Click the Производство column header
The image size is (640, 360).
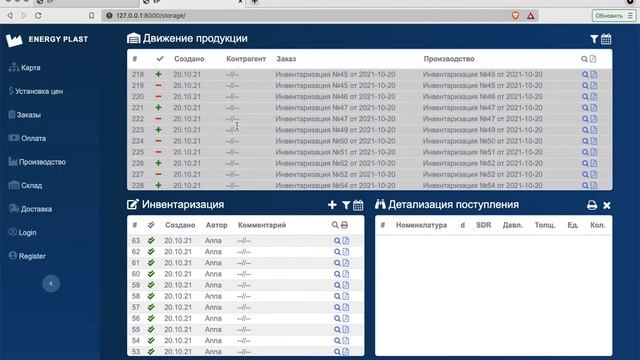pyautogui.click(x=449, y=59)
